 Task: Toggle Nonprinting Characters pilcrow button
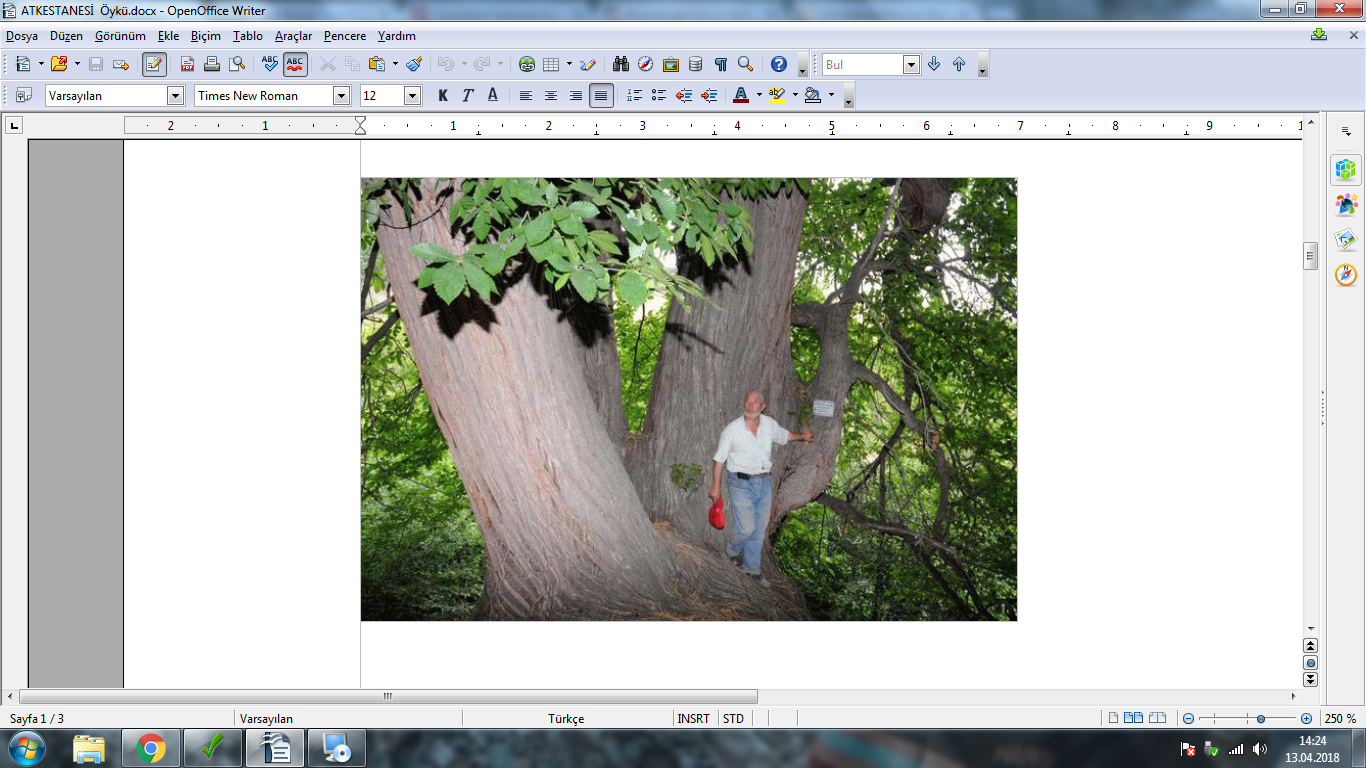[x=721, y=64]
